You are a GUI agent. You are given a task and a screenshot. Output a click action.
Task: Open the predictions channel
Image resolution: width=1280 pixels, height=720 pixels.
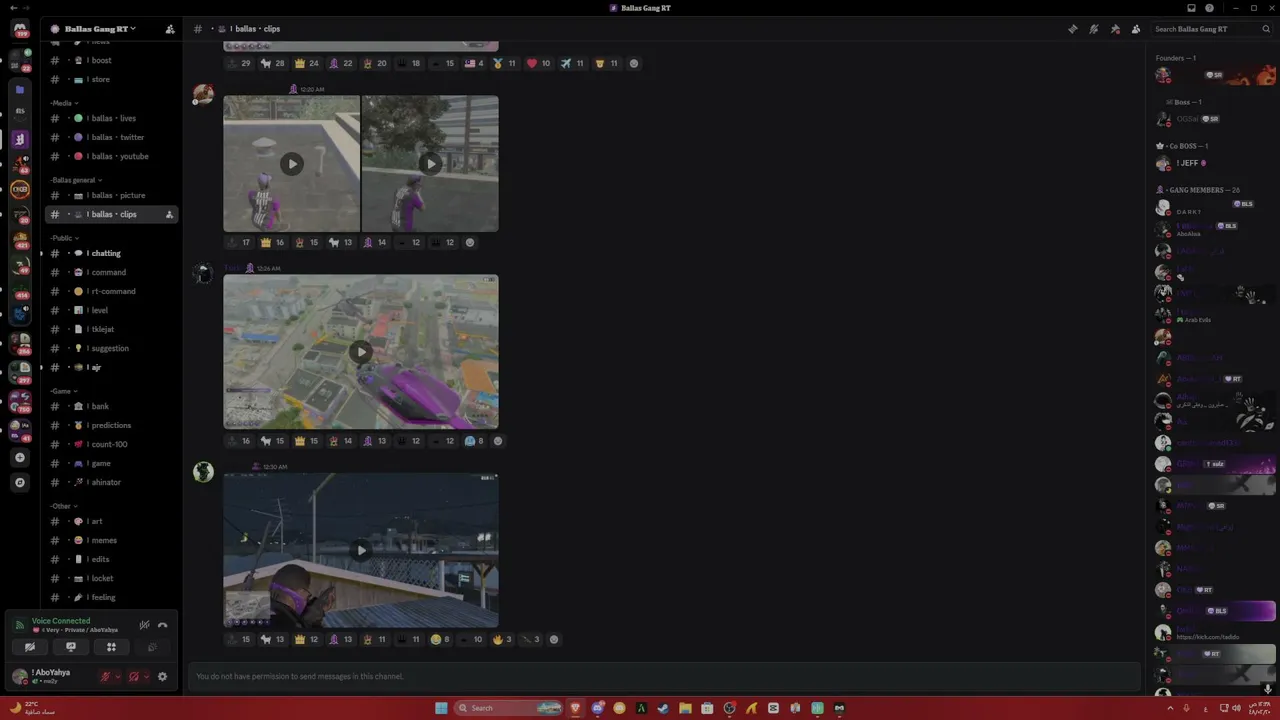click(x=112, y=425)
